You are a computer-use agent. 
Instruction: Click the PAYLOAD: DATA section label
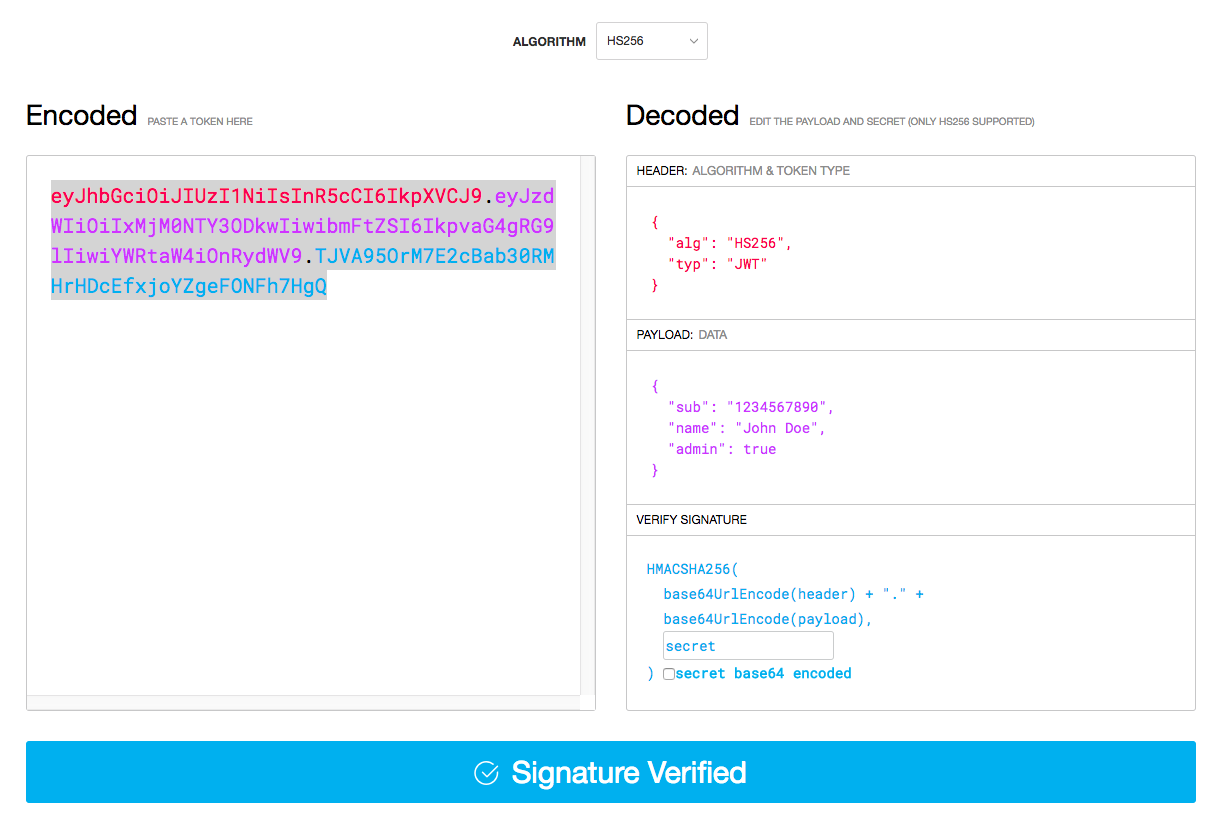[682, 335]
